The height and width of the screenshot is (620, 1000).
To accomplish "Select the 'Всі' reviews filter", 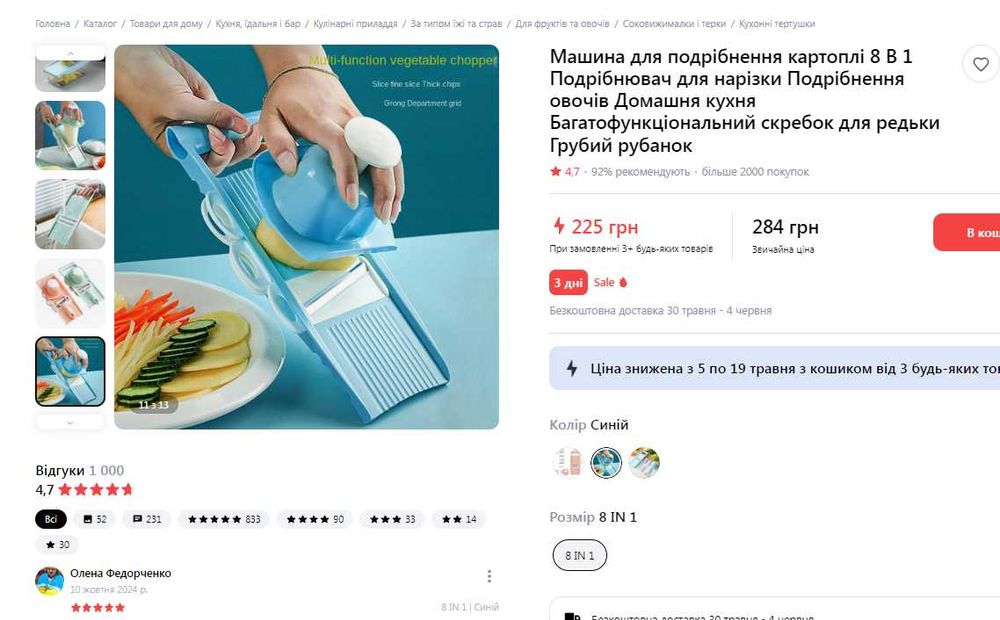I will [x=51, y=519].
